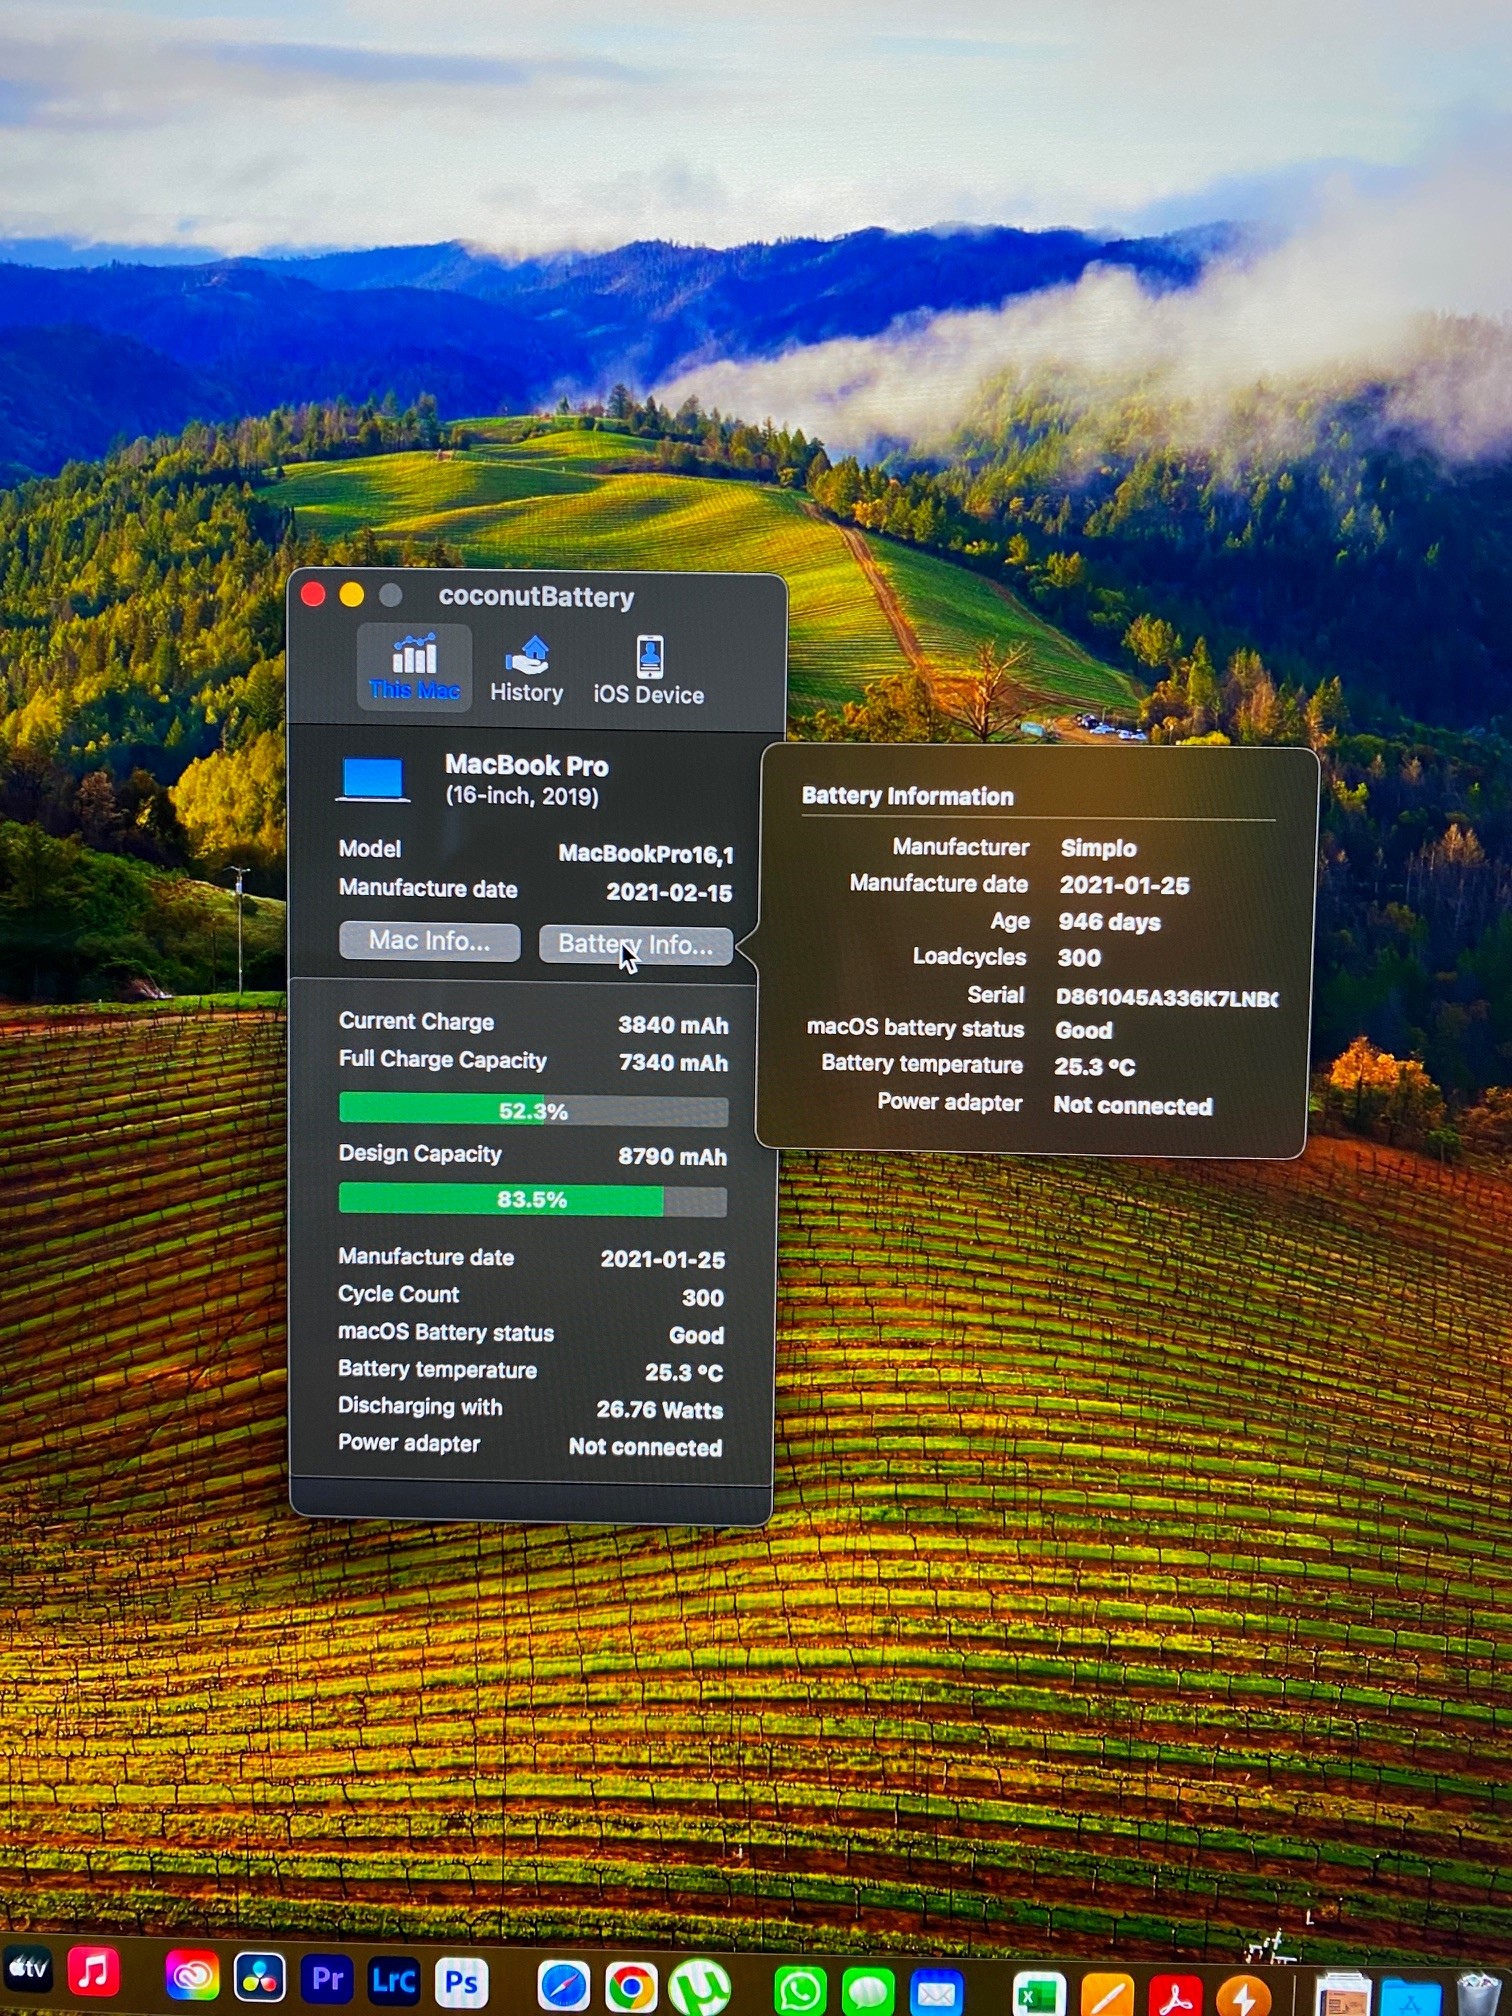This screenshot has width=1512, height=2016.
Task: Select the This Mac tab
Action: (414, 667)
